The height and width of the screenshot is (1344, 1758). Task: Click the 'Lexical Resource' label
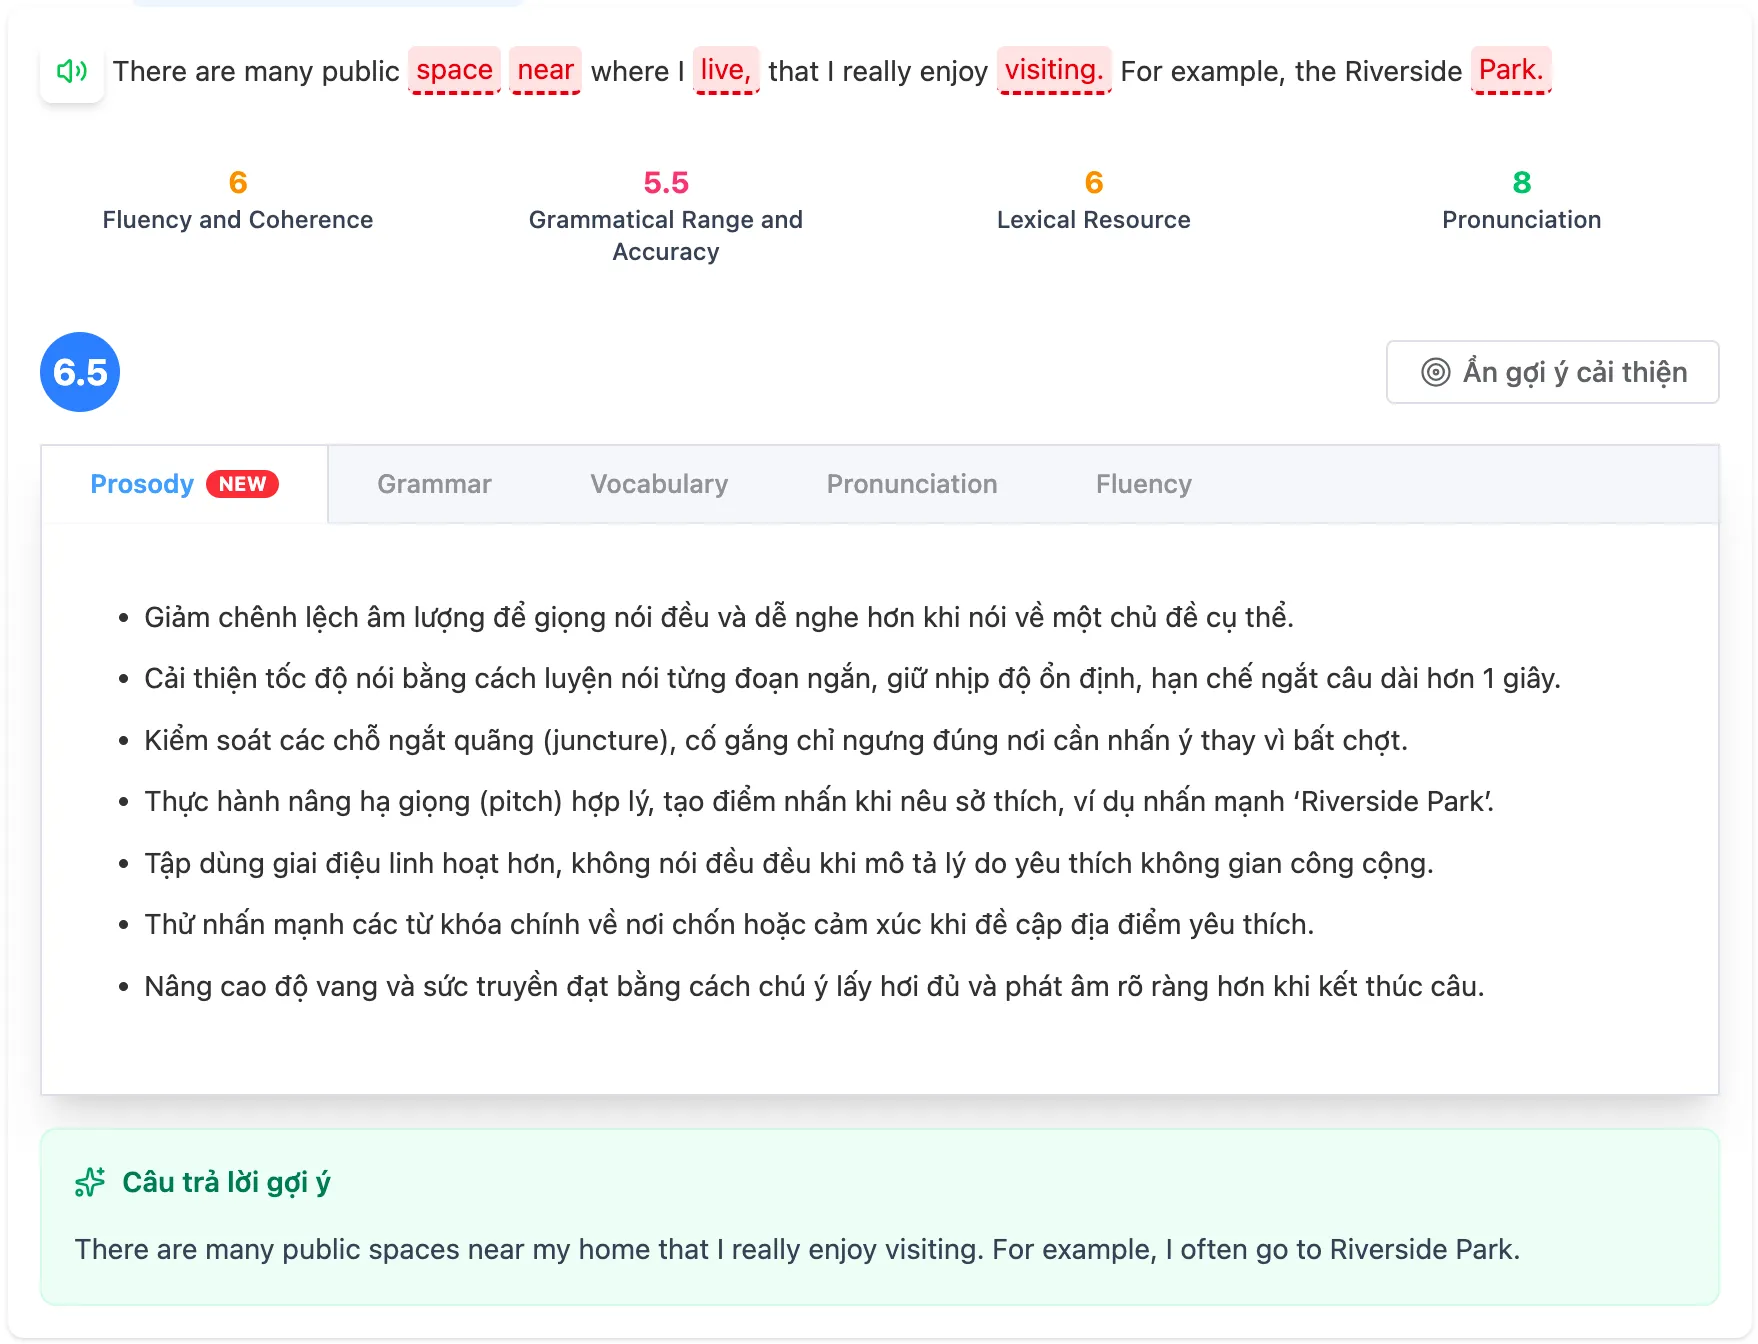tap(1094, 220)
